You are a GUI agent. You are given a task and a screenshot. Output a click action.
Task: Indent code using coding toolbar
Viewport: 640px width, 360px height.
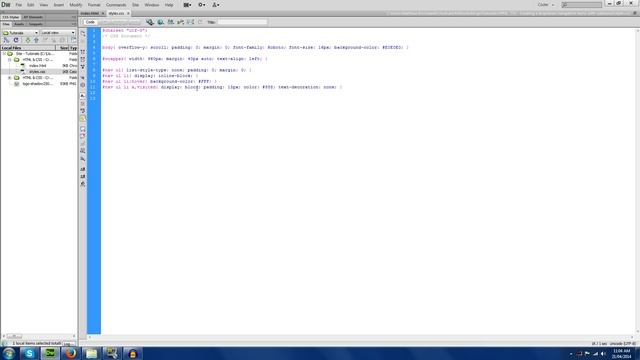click(x=83, y=169)
